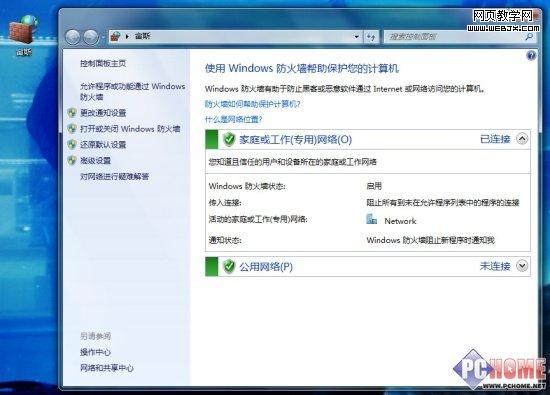Open the firewall desktop shortcut icon
Screen dimensions: 550x395
pos(23,34)
